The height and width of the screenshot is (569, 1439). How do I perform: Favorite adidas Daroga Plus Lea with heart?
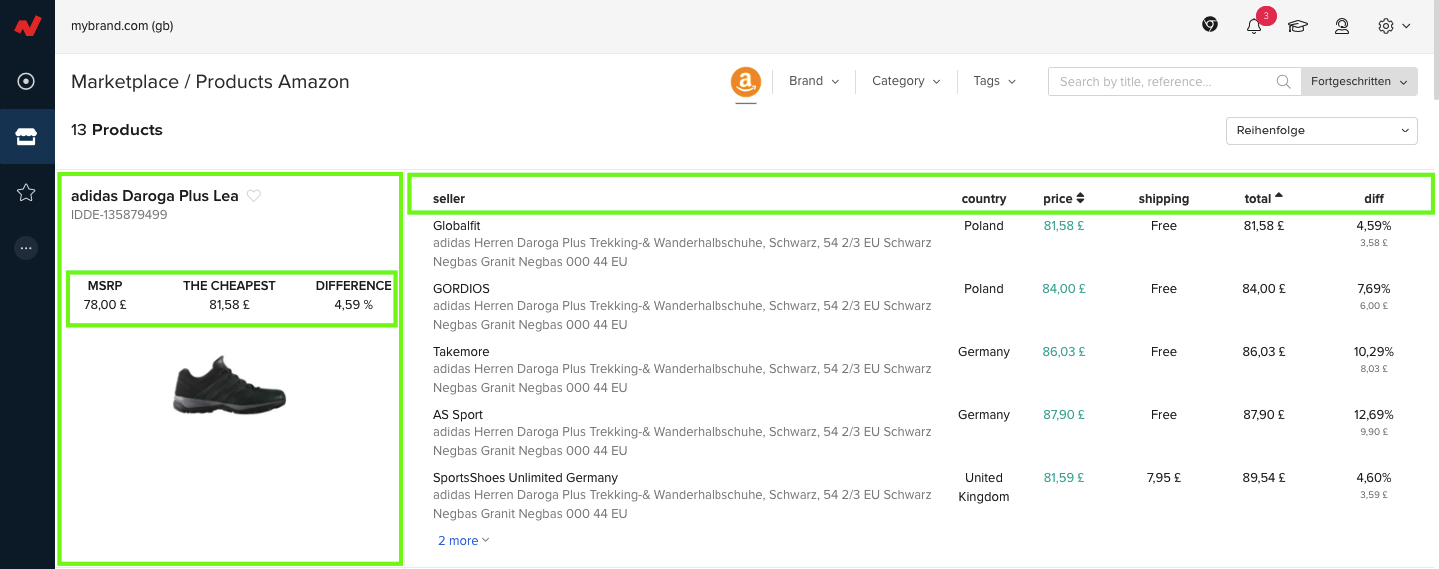(x=254, y=196)
